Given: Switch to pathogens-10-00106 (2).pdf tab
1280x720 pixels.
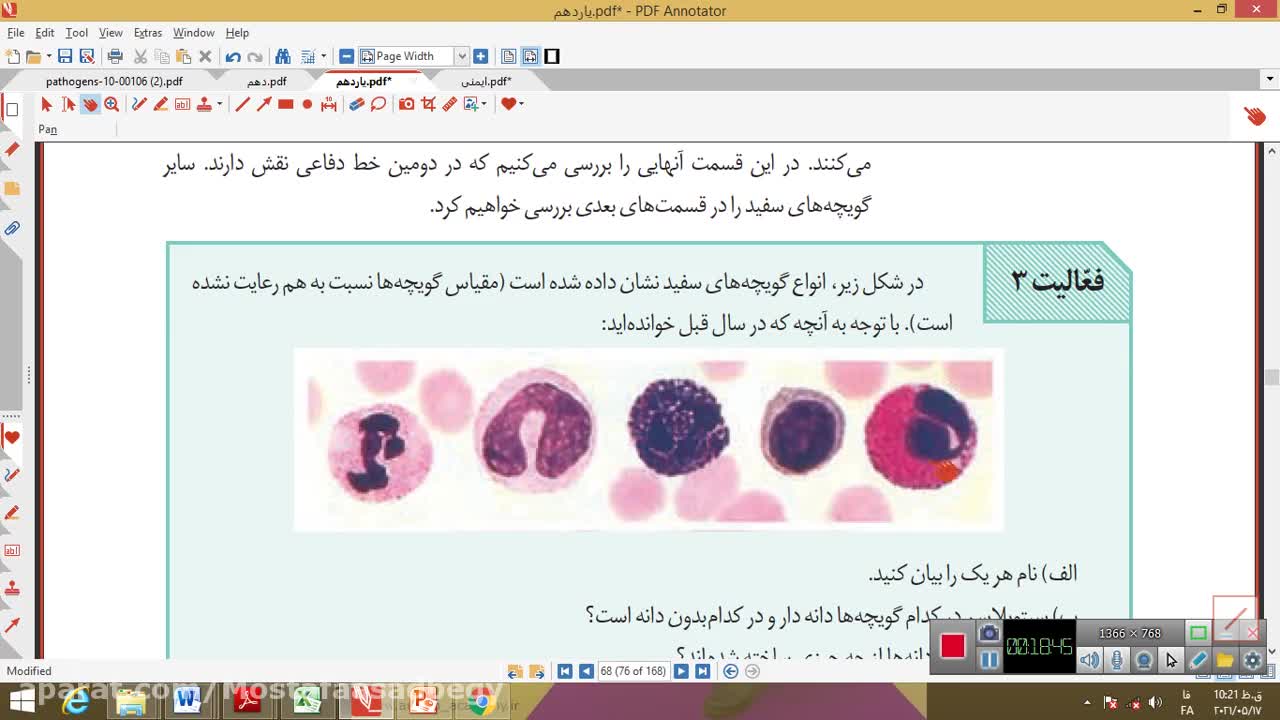Looking at the screenshot, I should 114,81.
